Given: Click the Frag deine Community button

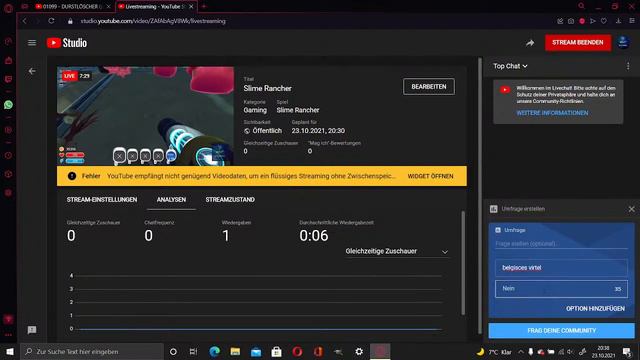Looking at the screenshot, I should (x=561, y=331).
